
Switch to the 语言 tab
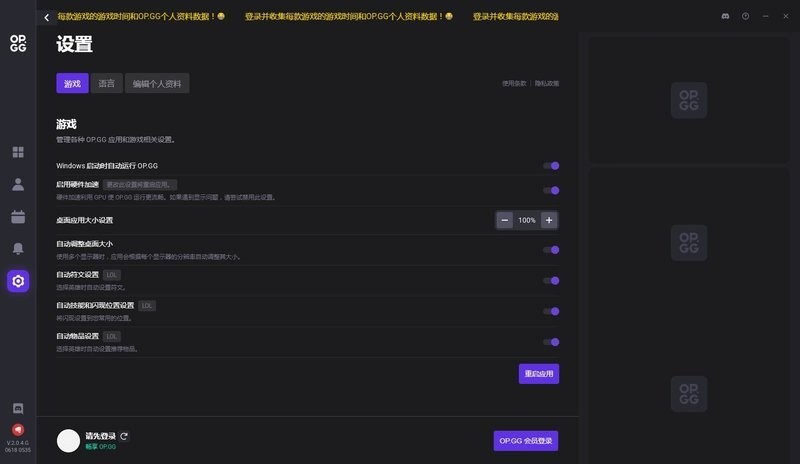pyautogui.click(x=107, y=84)
